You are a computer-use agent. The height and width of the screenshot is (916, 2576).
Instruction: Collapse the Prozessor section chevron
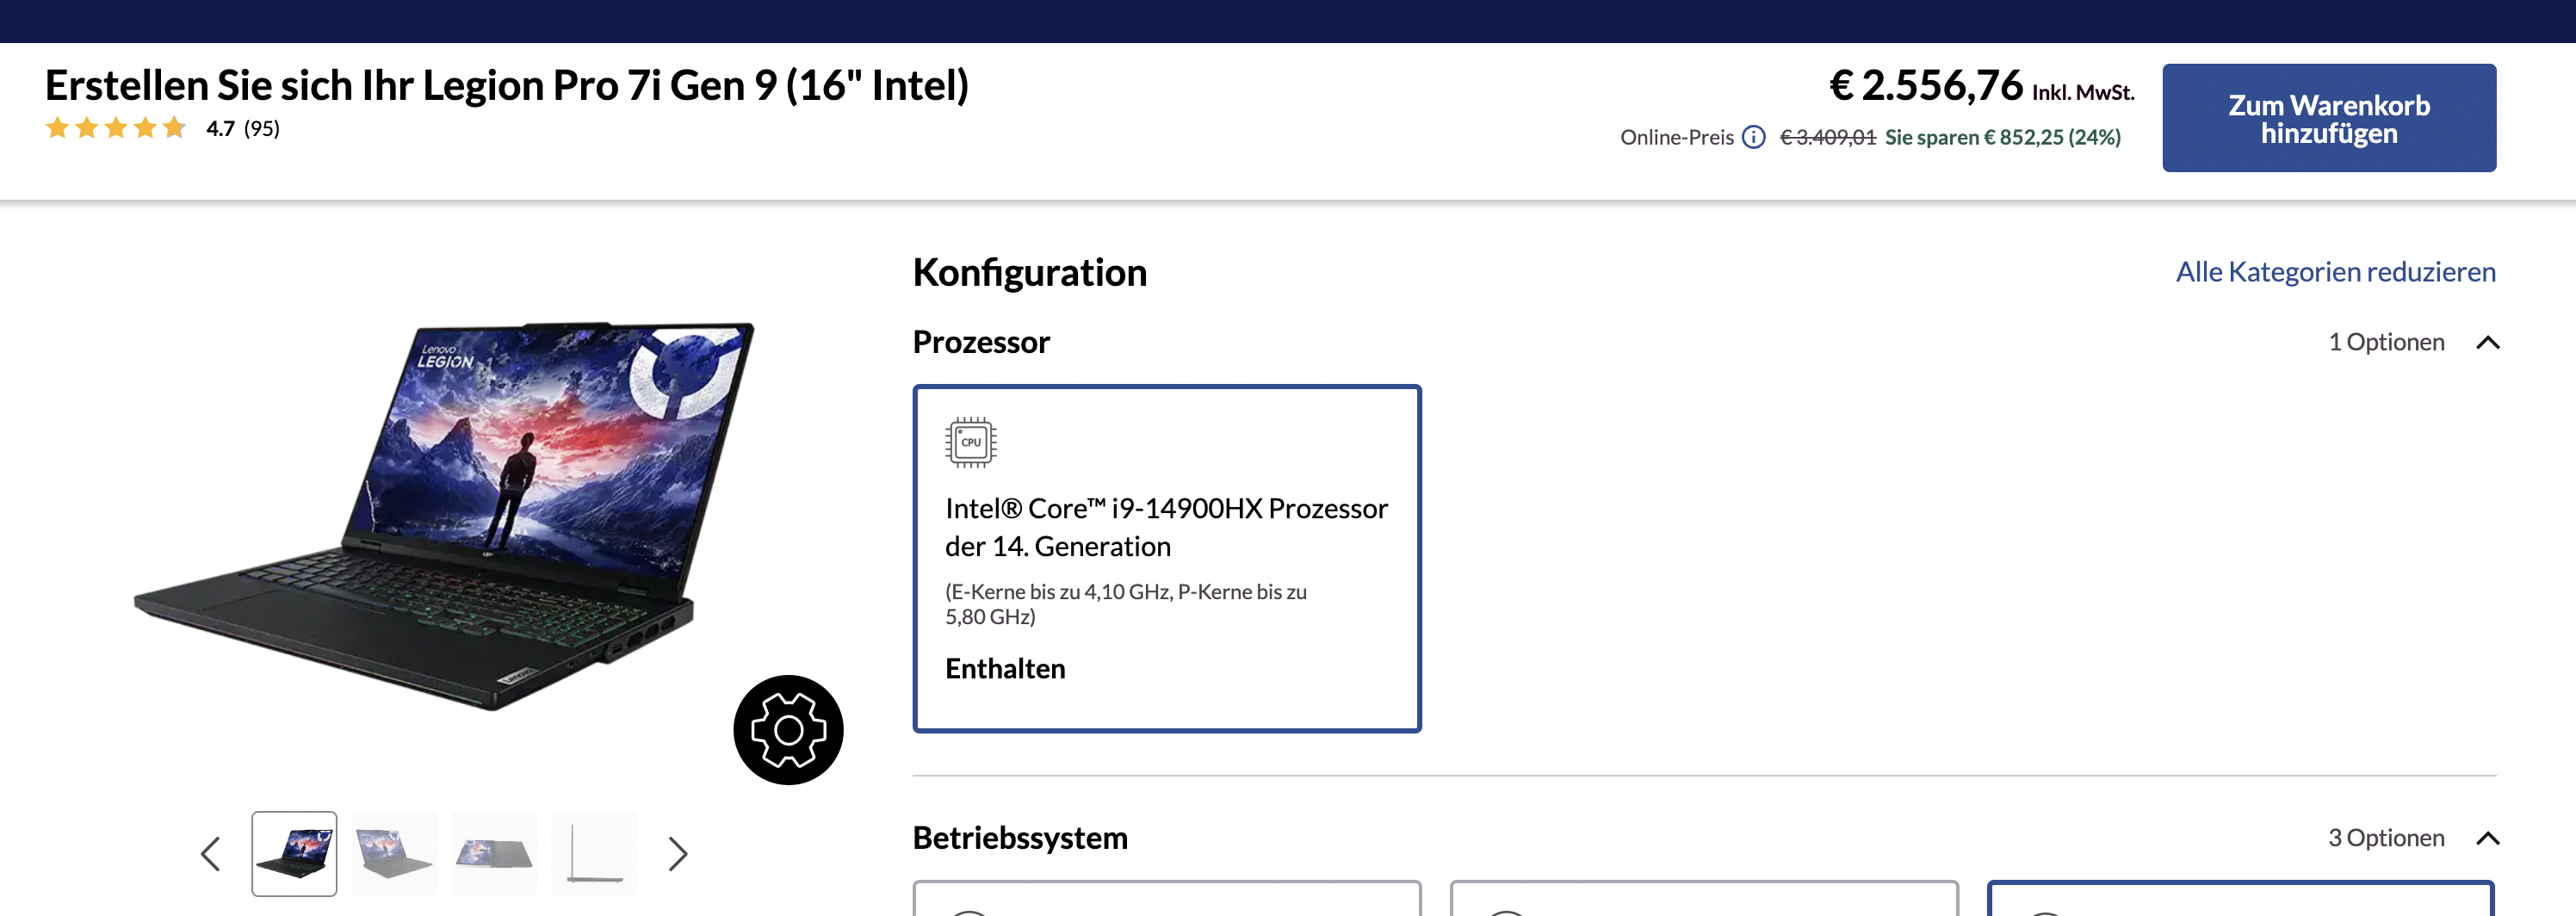(2488, 343)
